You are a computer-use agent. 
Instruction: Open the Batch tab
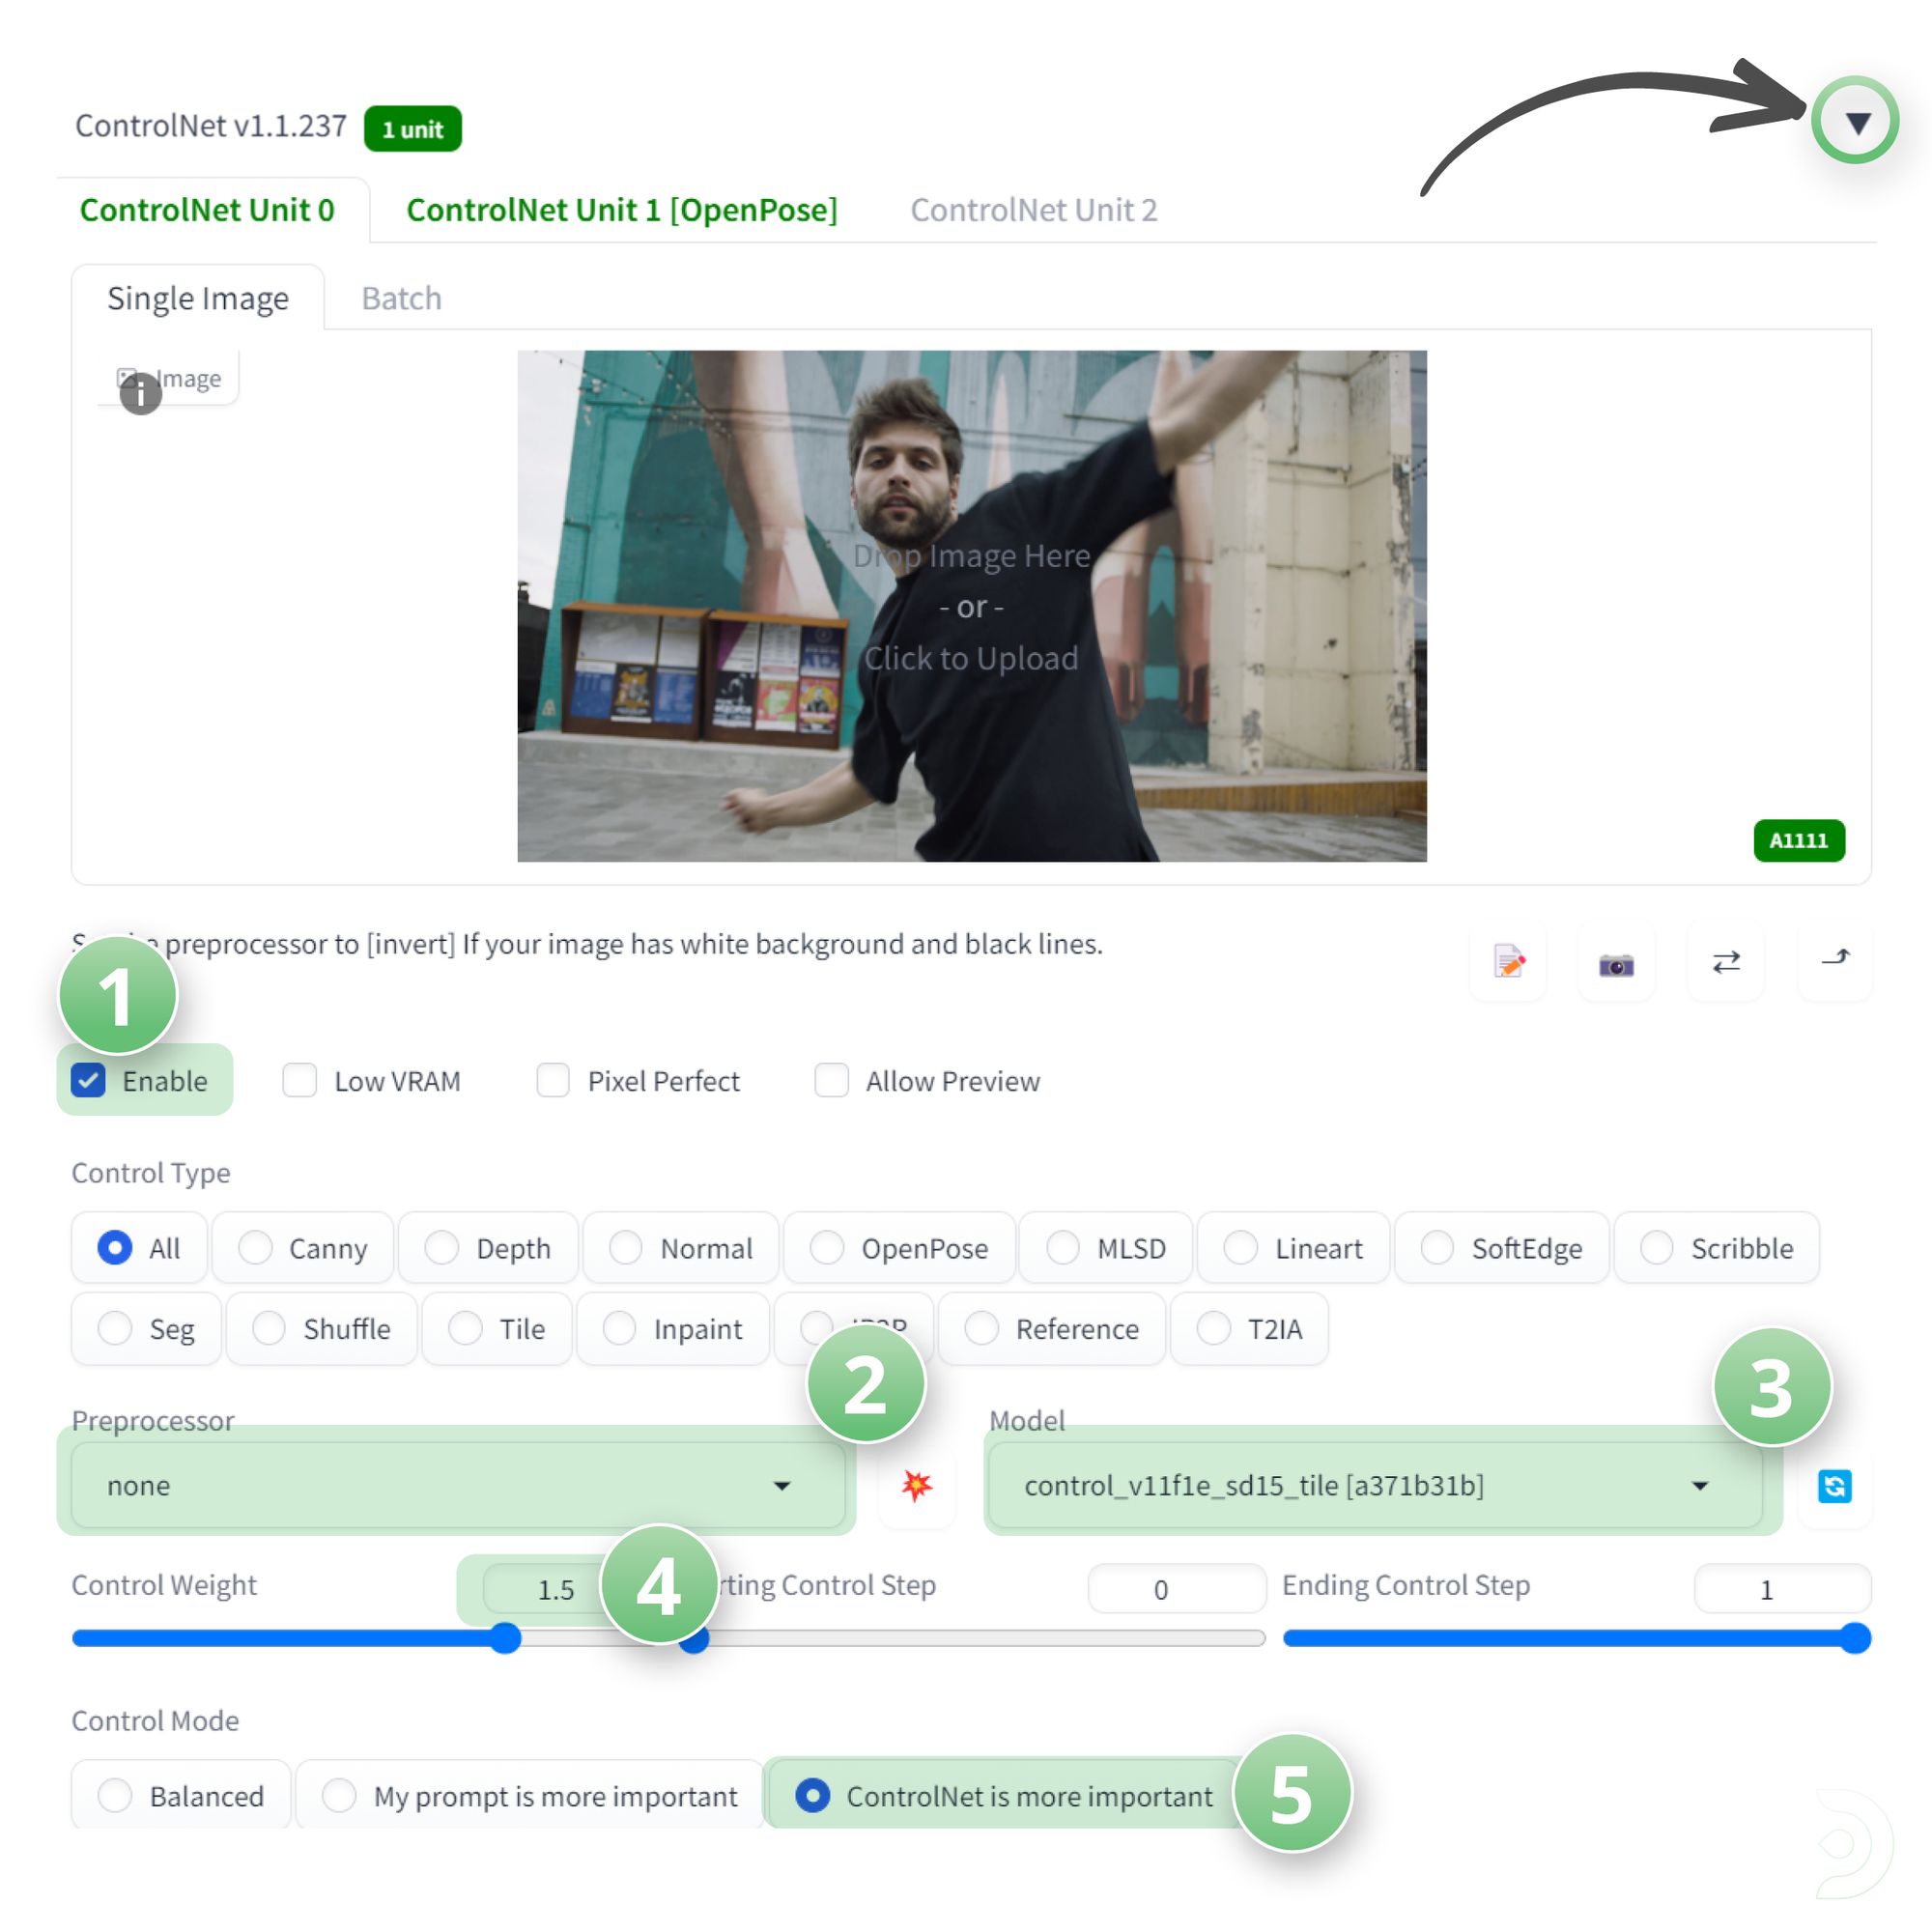[x=401, y=298]
